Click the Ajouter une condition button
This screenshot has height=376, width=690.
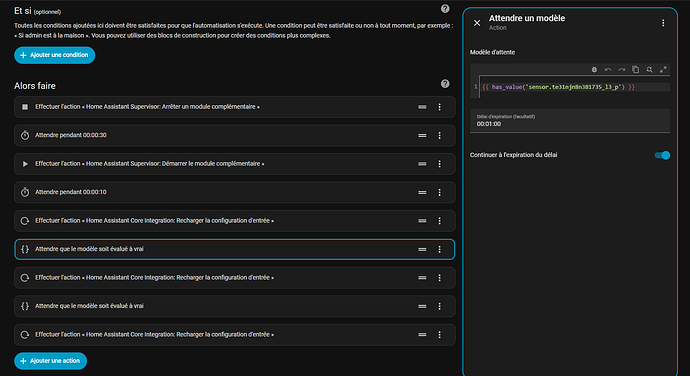click(55, 55)
